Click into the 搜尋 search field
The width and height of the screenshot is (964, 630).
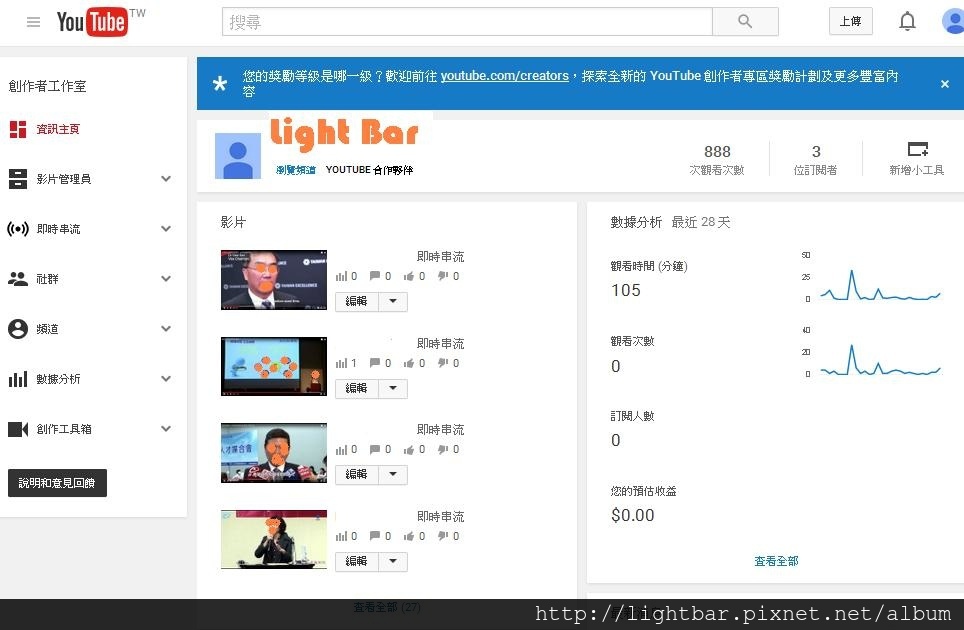(x=467, y=22)
